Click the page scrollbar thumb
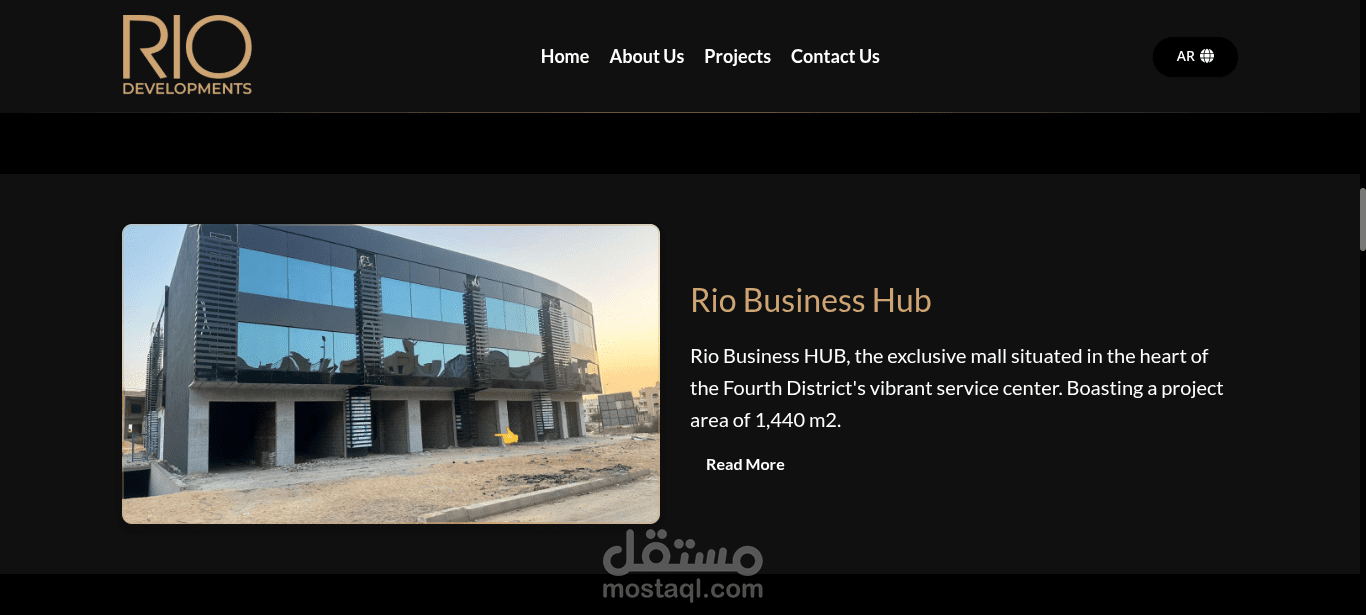The width and height of the screenshot is (1366, 615). 1362,219
